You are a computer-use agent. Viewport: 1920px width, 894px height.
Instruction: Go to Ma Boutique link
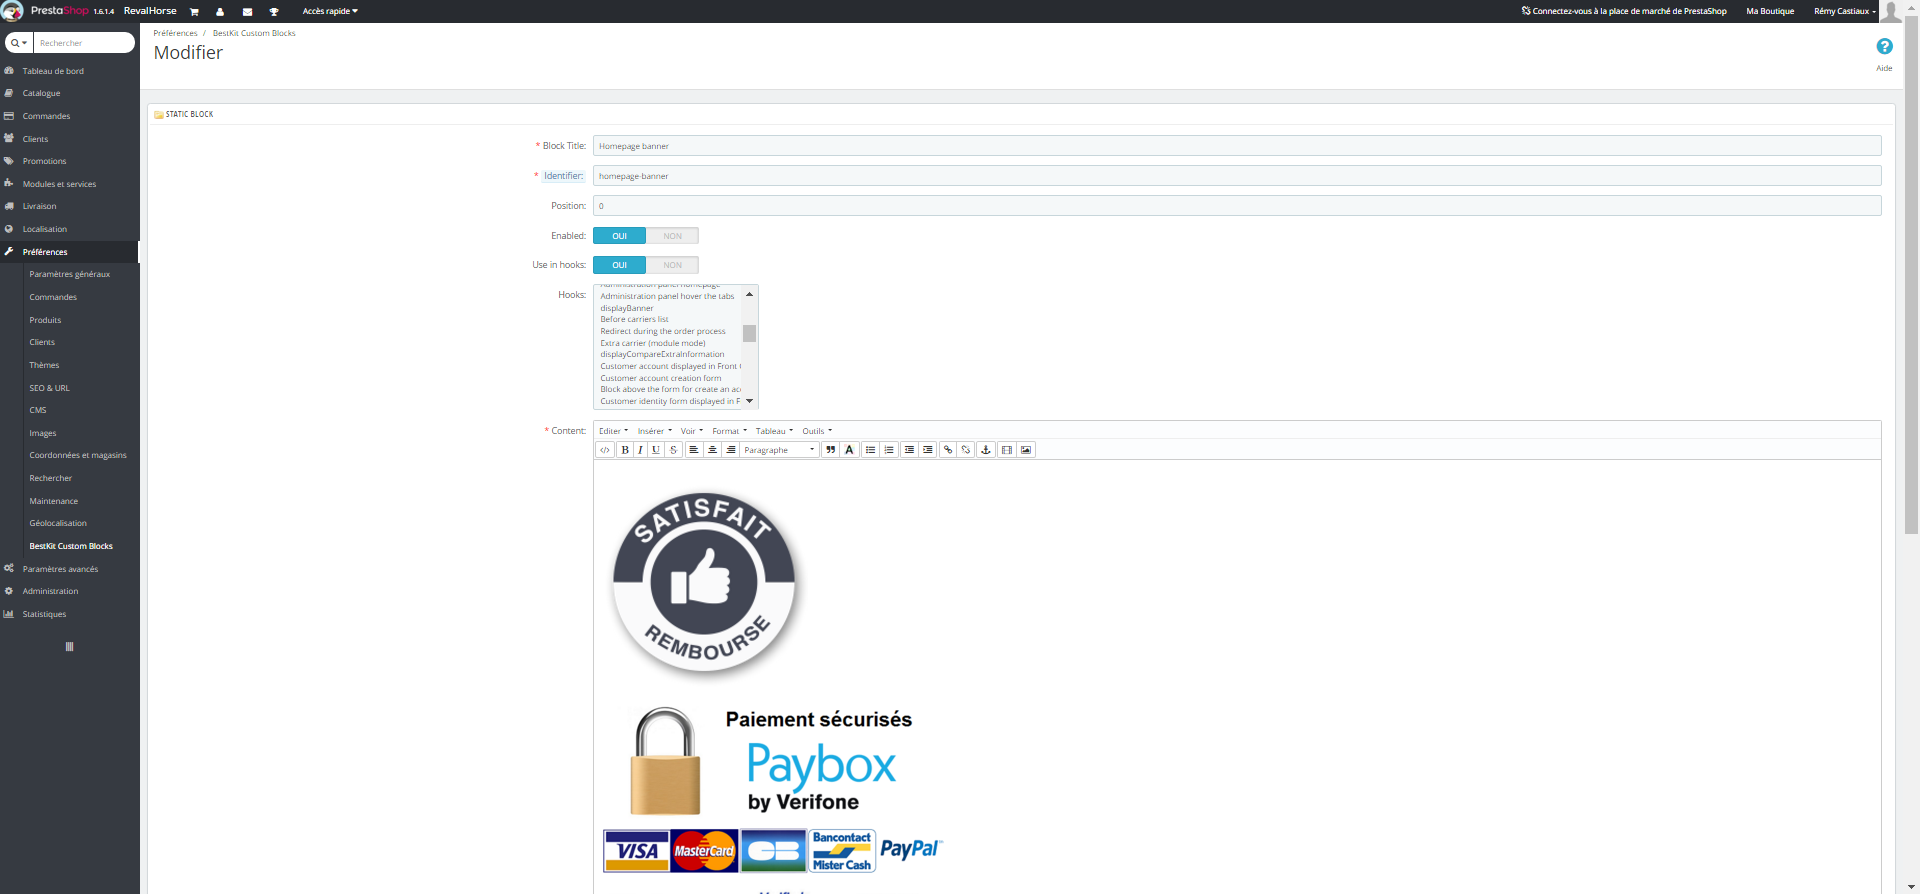tap(1770, 11)
